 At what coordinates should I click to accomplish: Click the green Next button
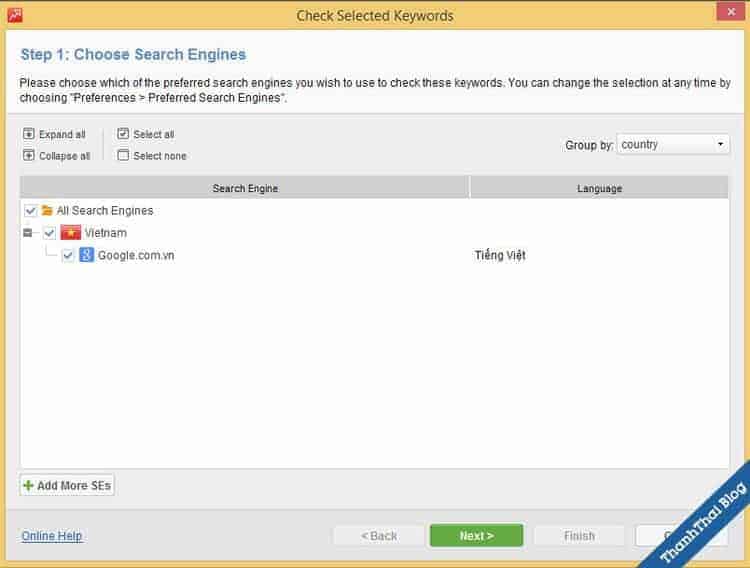click(x=476, y=536)
